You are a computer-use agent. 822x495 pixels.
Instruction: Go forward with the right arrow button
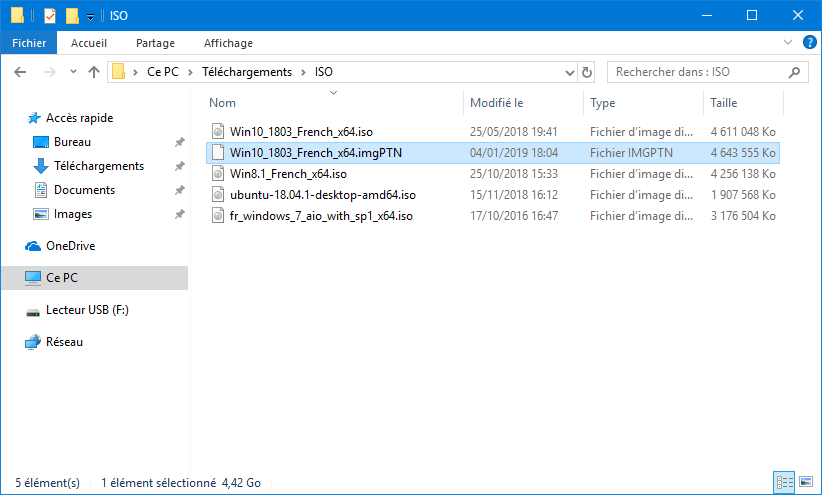tap(50, 72)
